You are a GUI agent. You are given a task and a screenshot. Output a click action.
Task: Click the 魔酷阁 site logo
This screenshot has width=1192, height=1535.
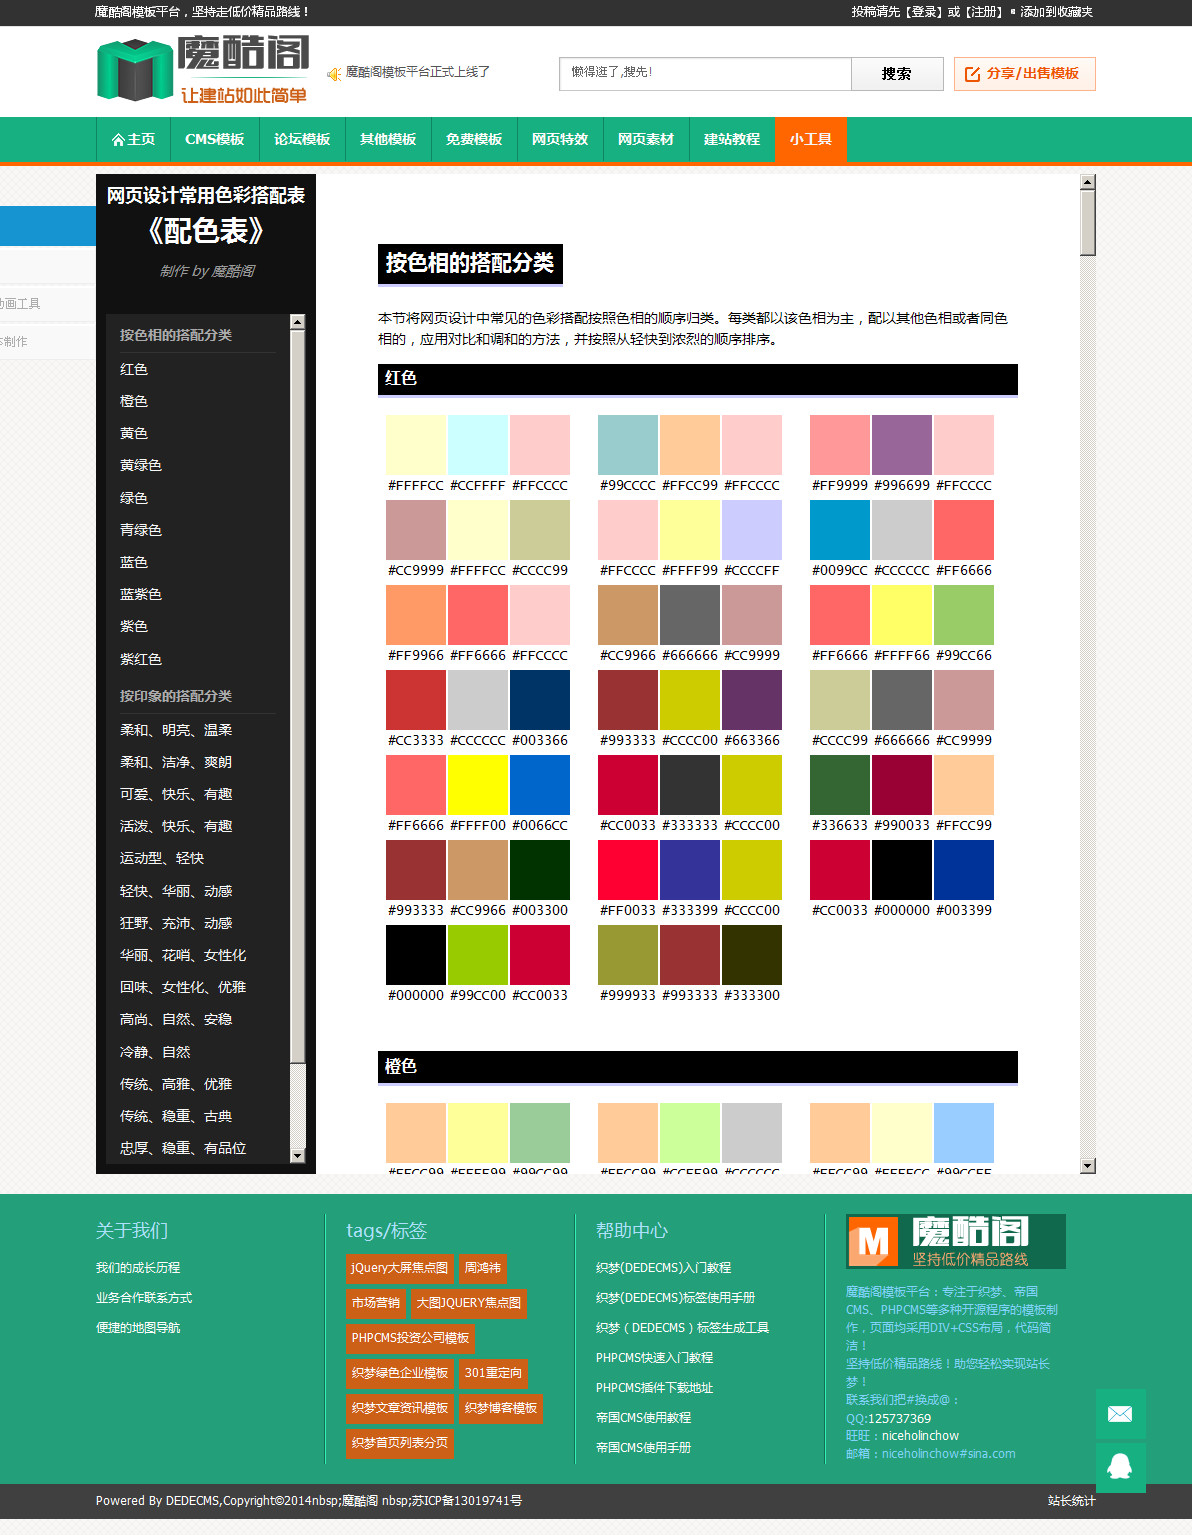[x=203, y=70]
